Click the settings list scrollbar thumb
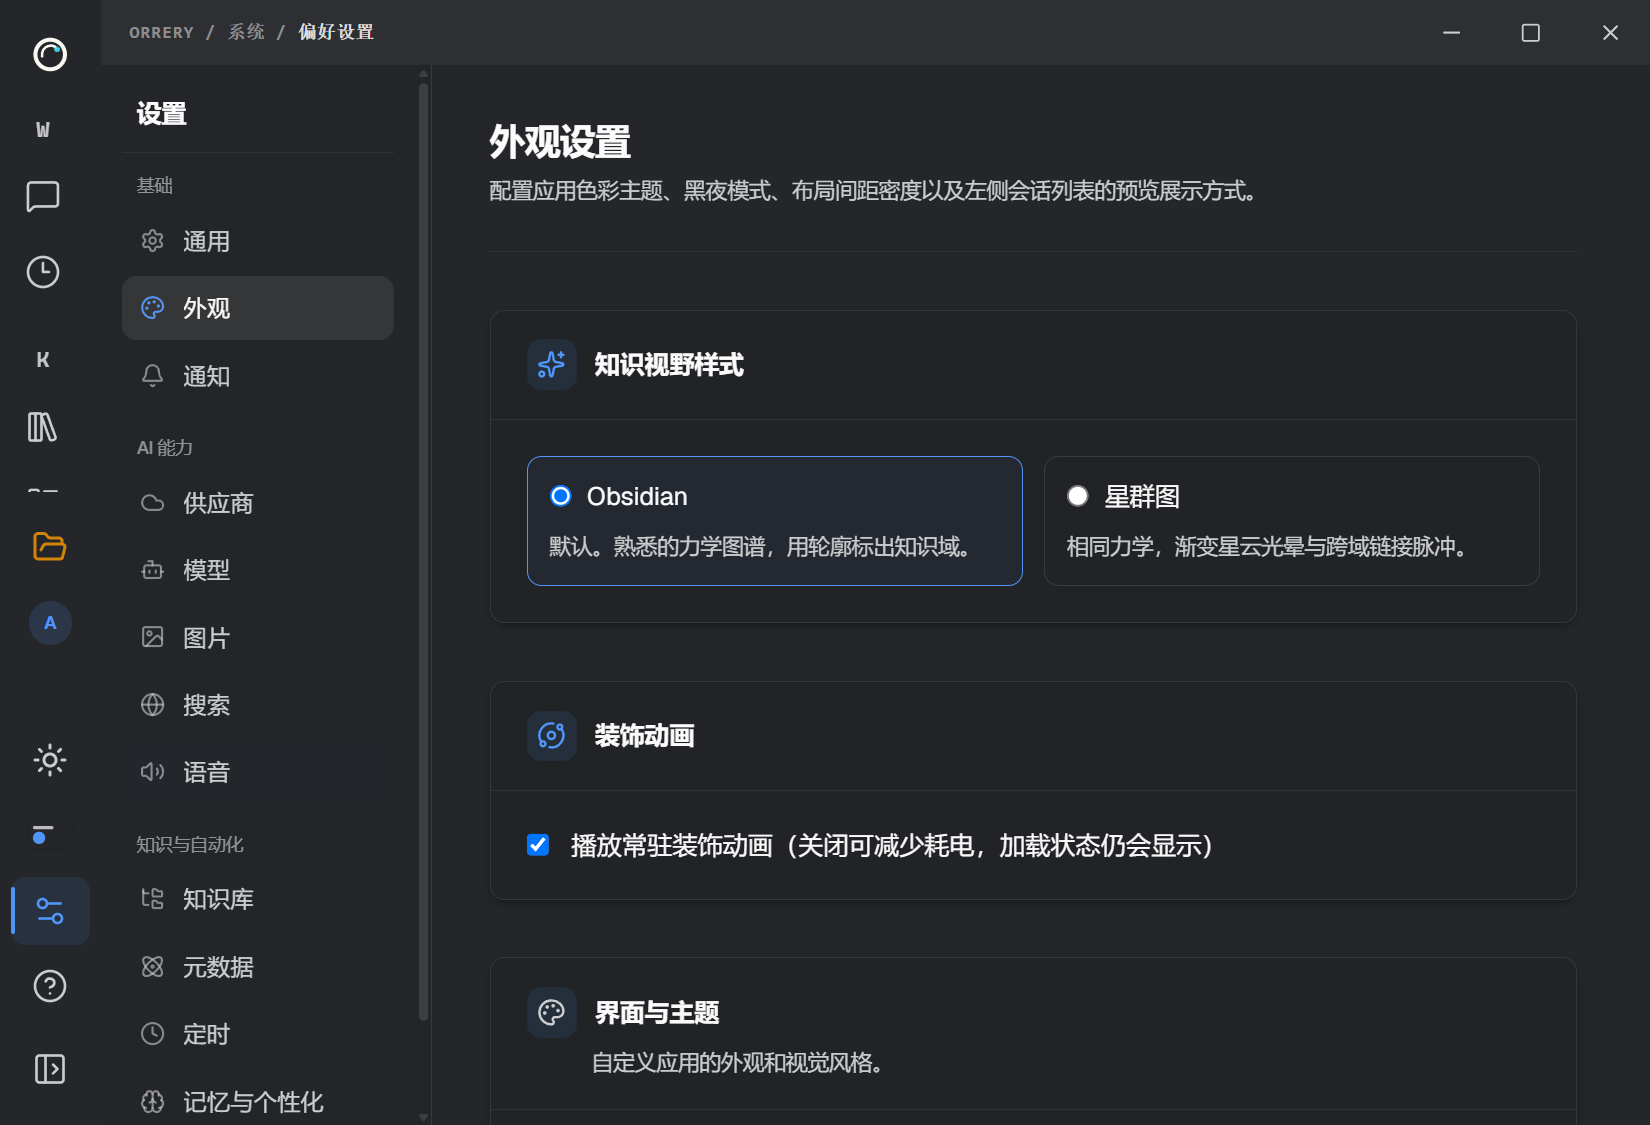1650x1125 pixels. [x=423, y=550]
